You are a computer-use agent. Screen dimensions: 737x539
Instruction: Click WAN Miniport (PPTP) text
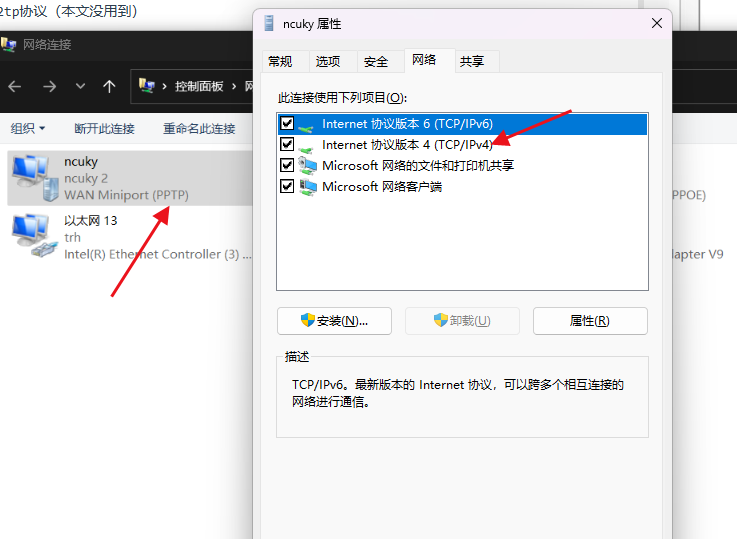click(x=126, y=195)
